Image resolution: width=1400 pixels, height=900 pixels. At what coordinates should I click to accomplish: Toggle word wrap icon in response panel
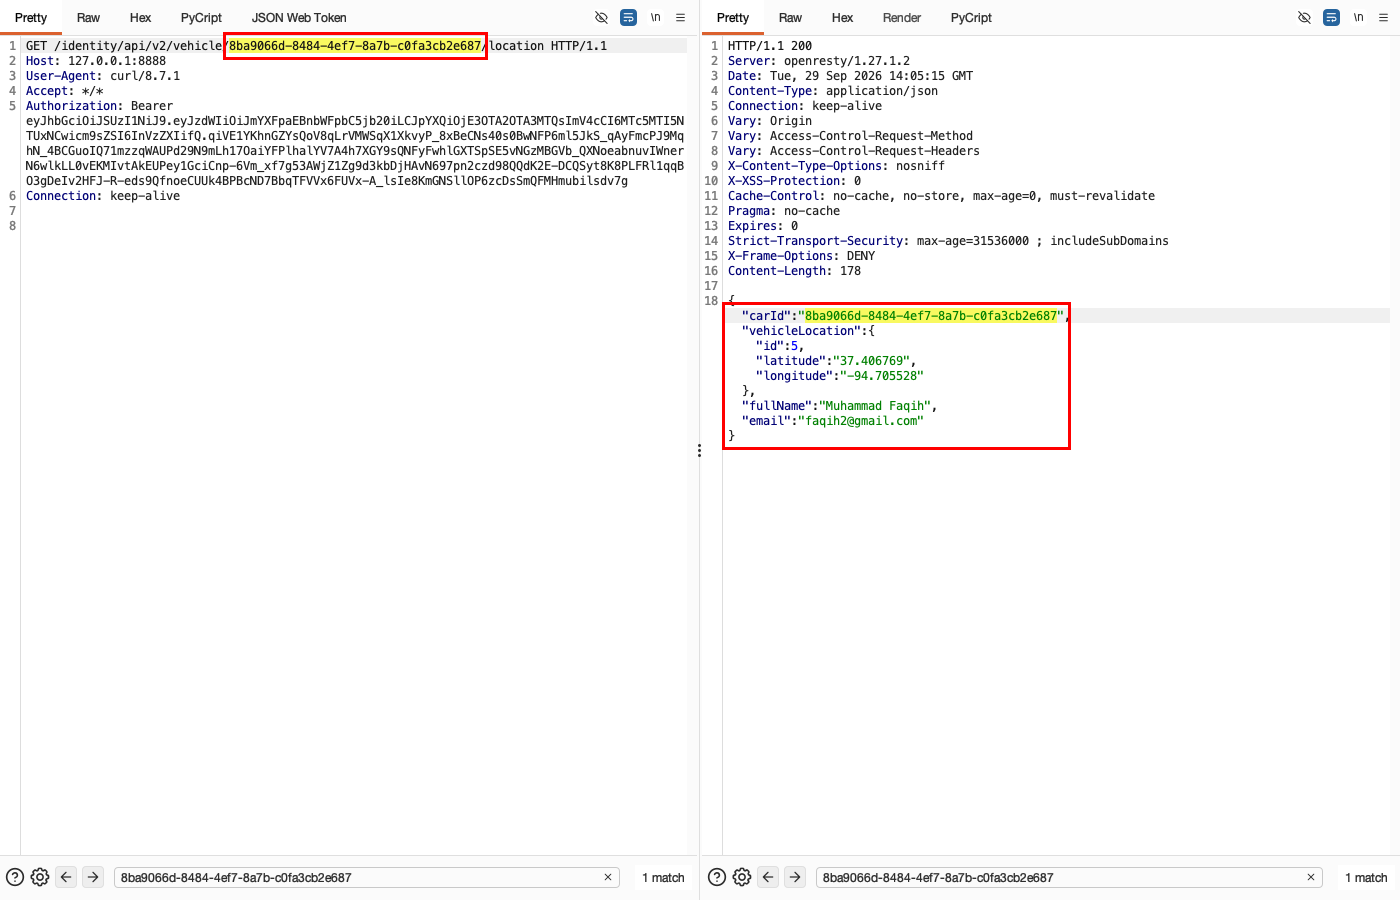pos(1331,18)
